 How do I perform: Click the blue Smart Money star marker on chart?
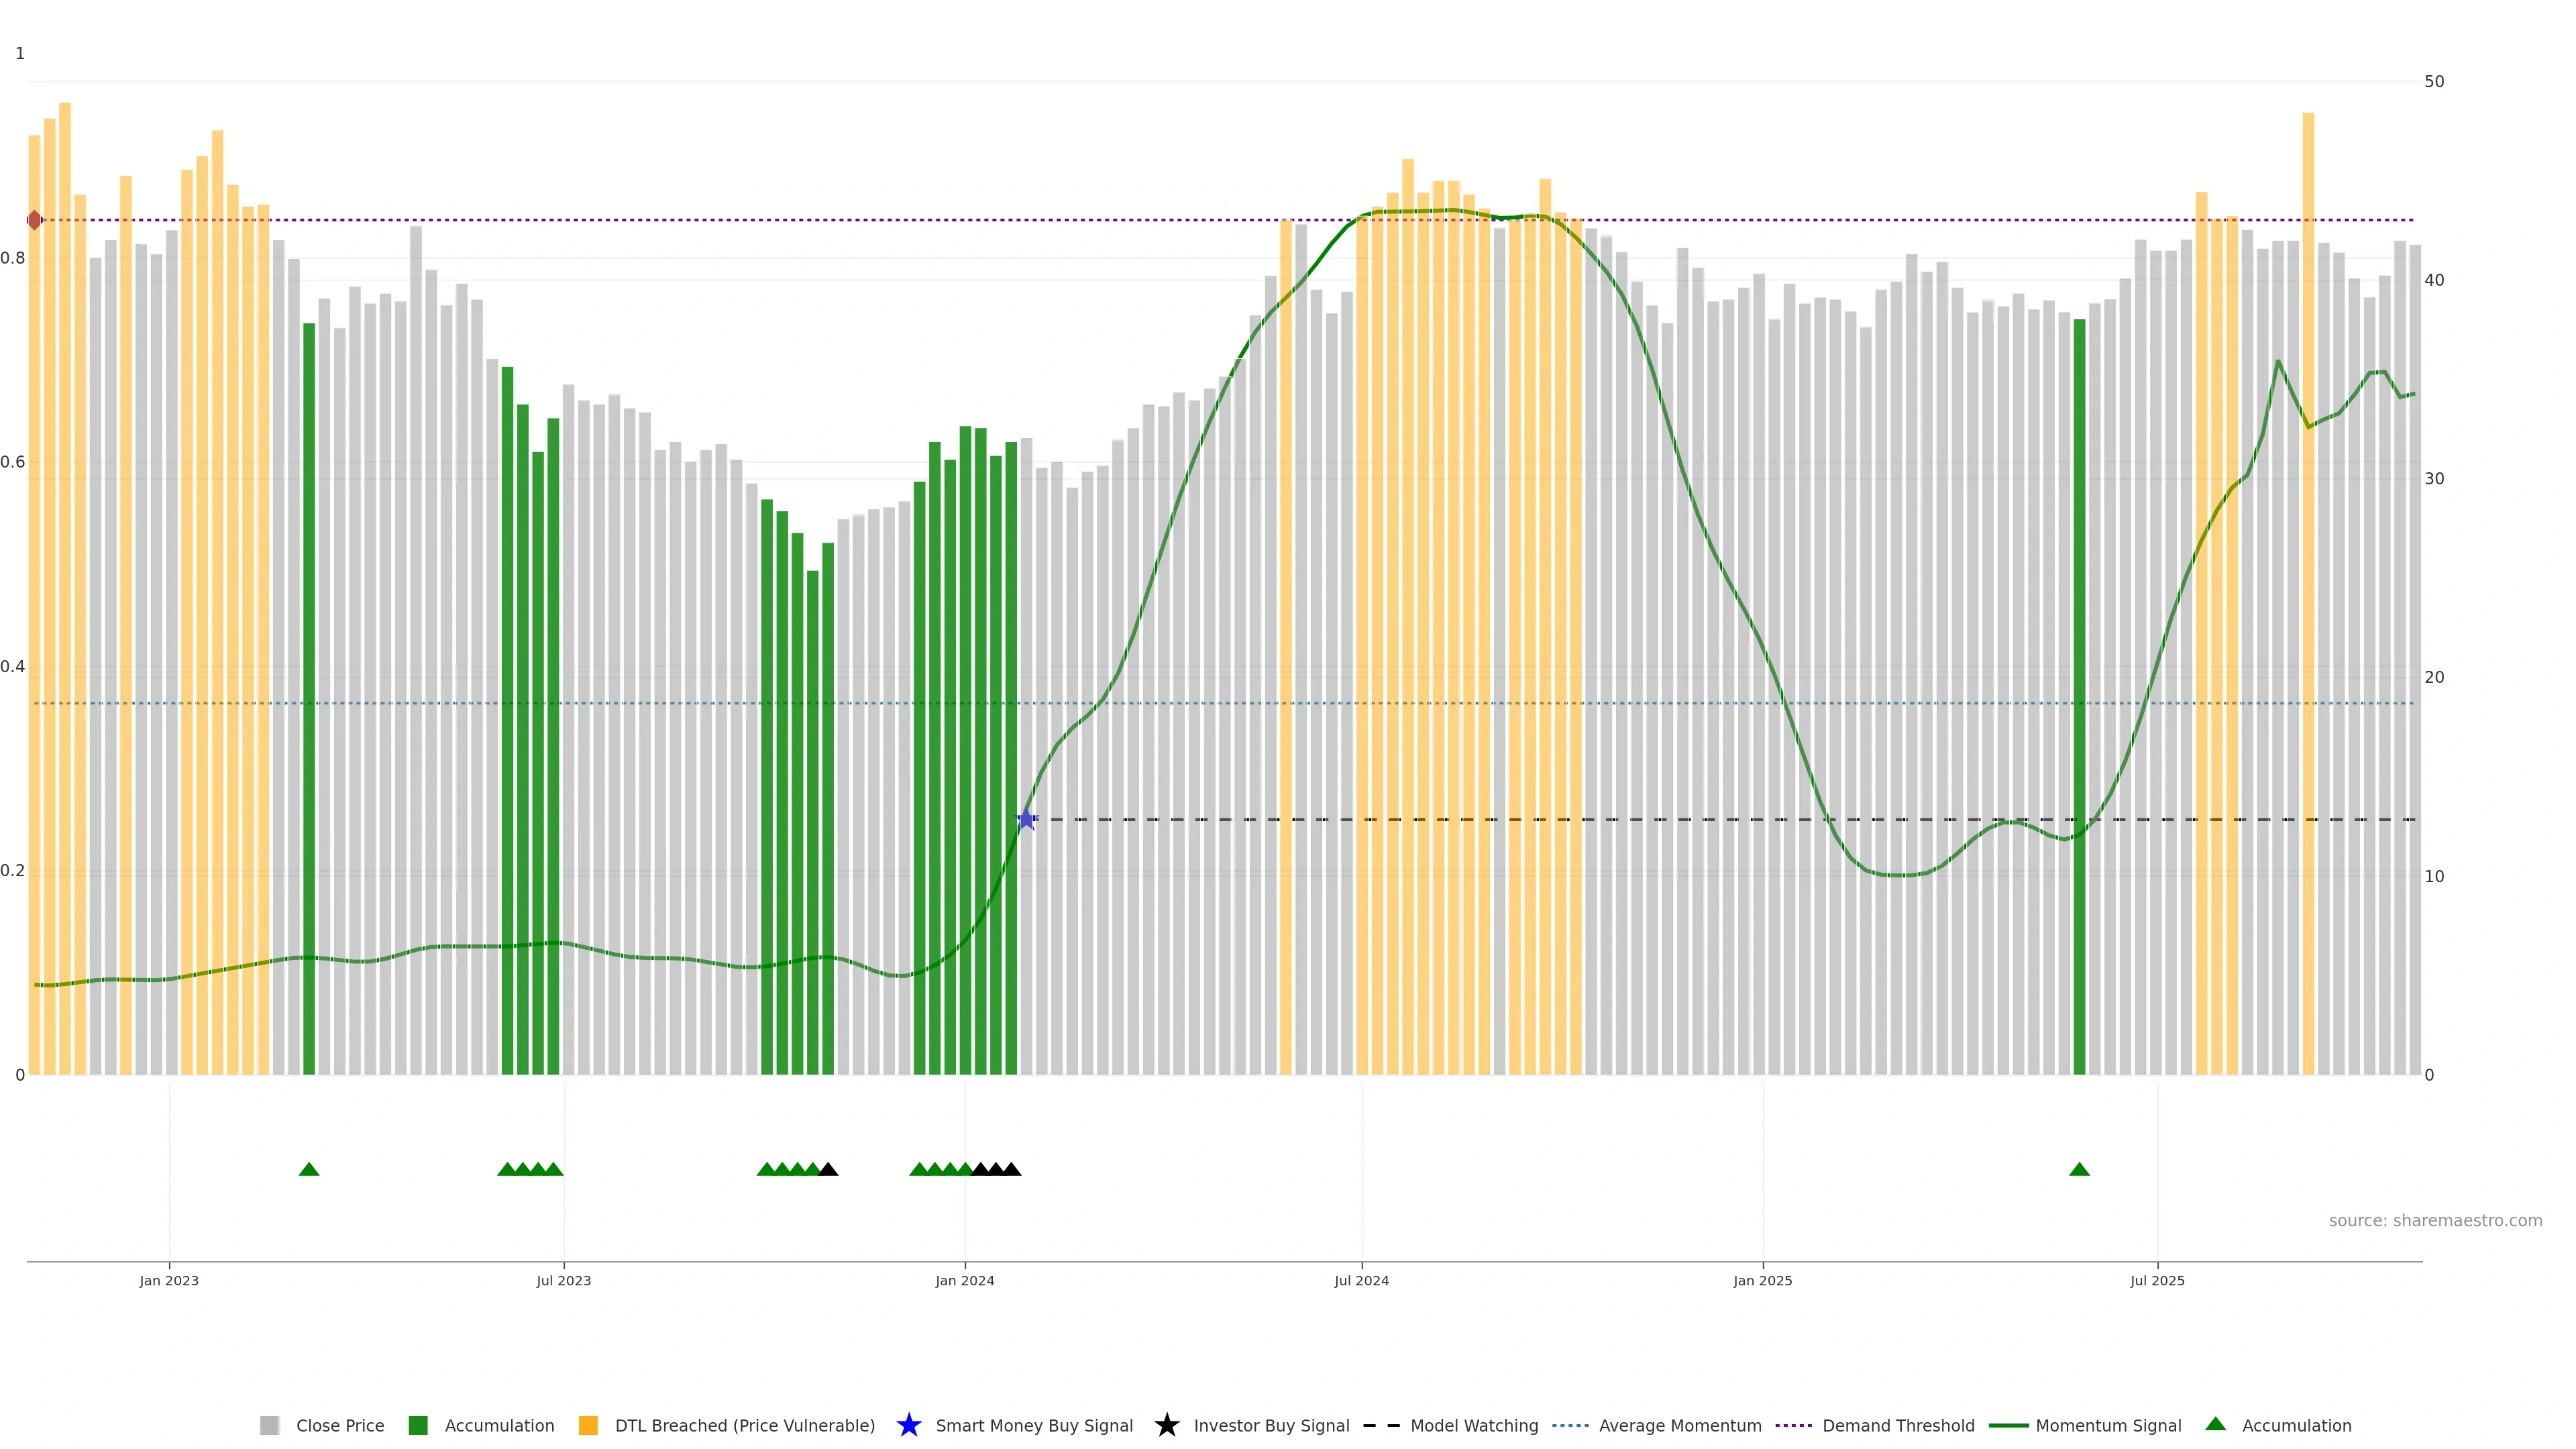1026,819
